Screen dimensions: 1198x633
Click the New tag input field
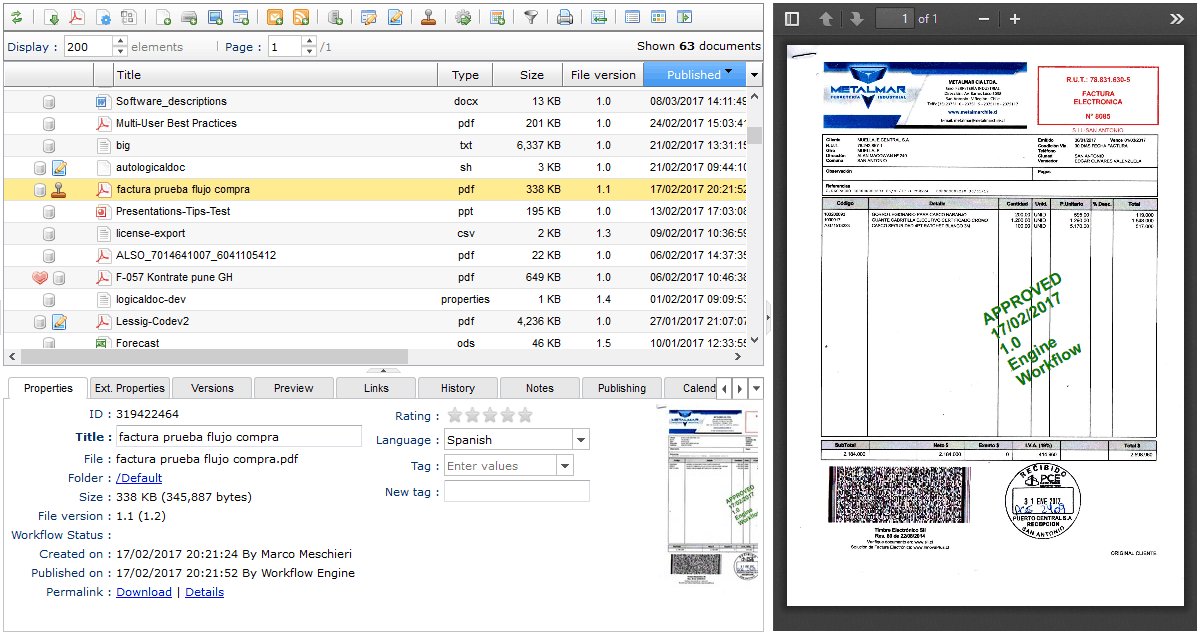click(516, 492)
